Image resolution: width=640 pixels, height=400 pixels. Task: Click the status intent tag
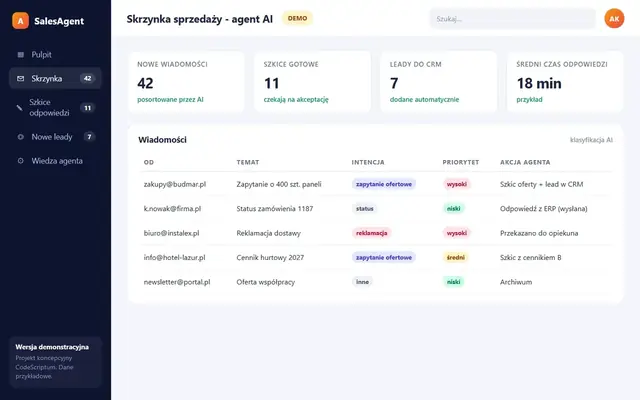364,209
